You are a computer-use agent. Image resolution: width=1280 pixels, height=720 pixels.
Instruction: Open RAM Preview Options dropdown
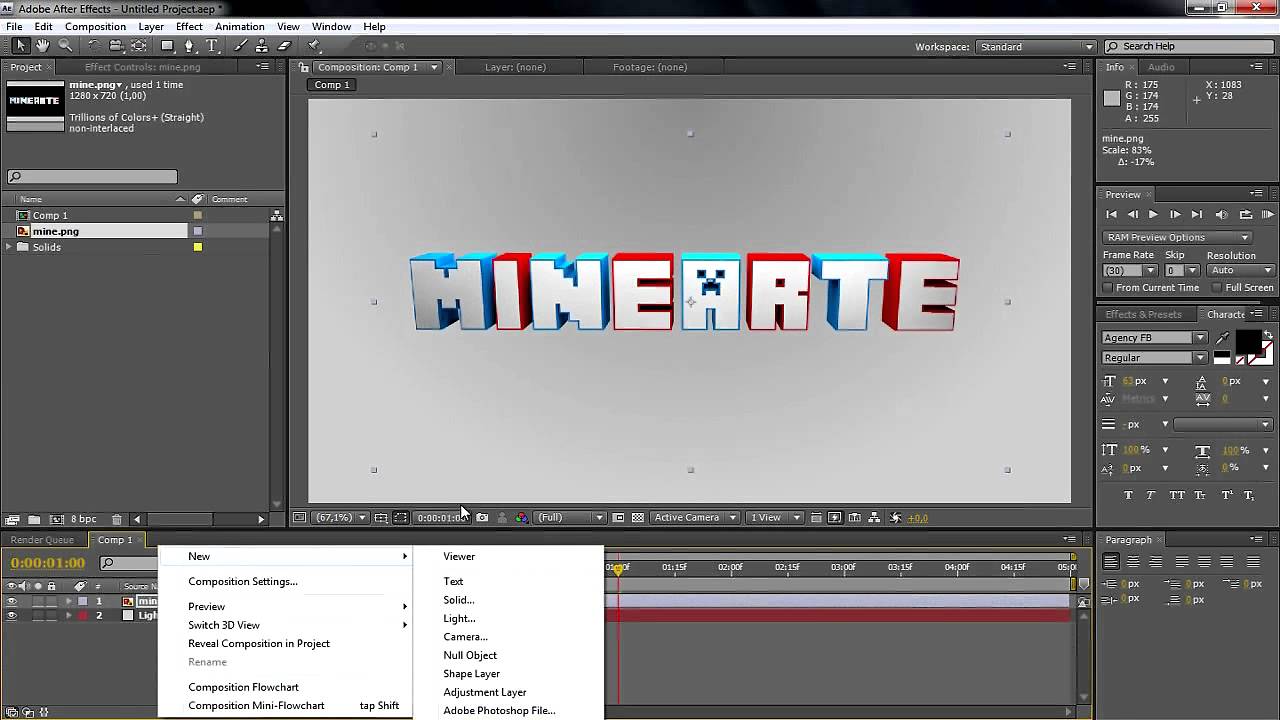[x=1177, y=237]
